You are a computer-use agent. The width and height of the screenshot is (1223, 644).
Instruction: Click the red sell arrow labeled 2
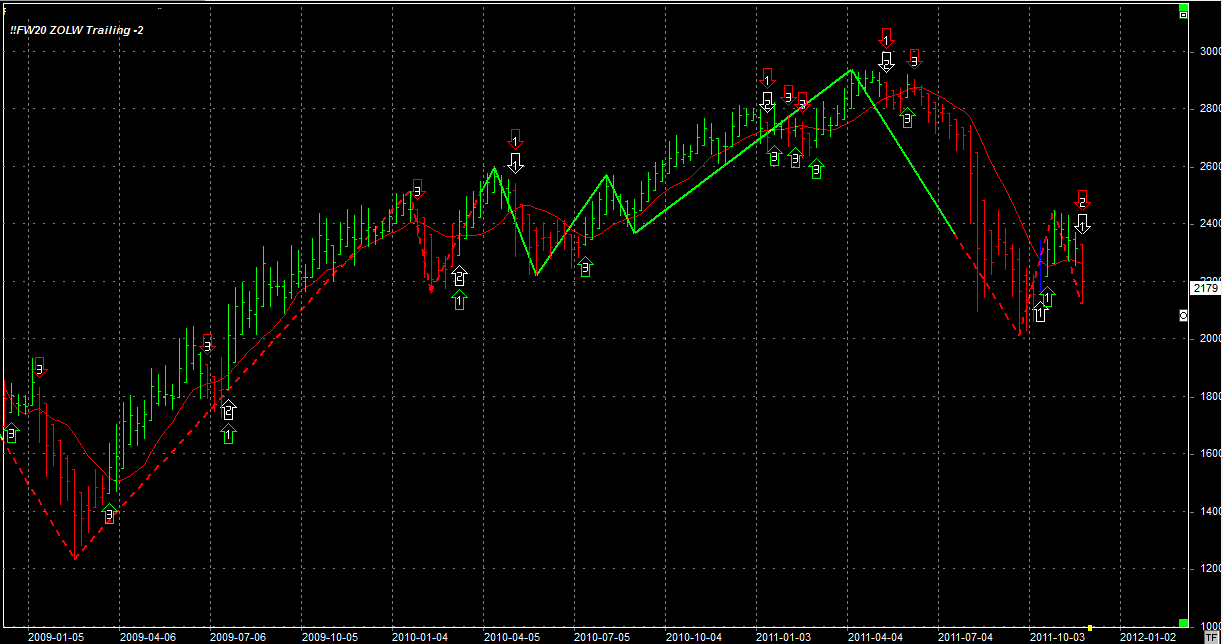click(x=1082, y=199)
